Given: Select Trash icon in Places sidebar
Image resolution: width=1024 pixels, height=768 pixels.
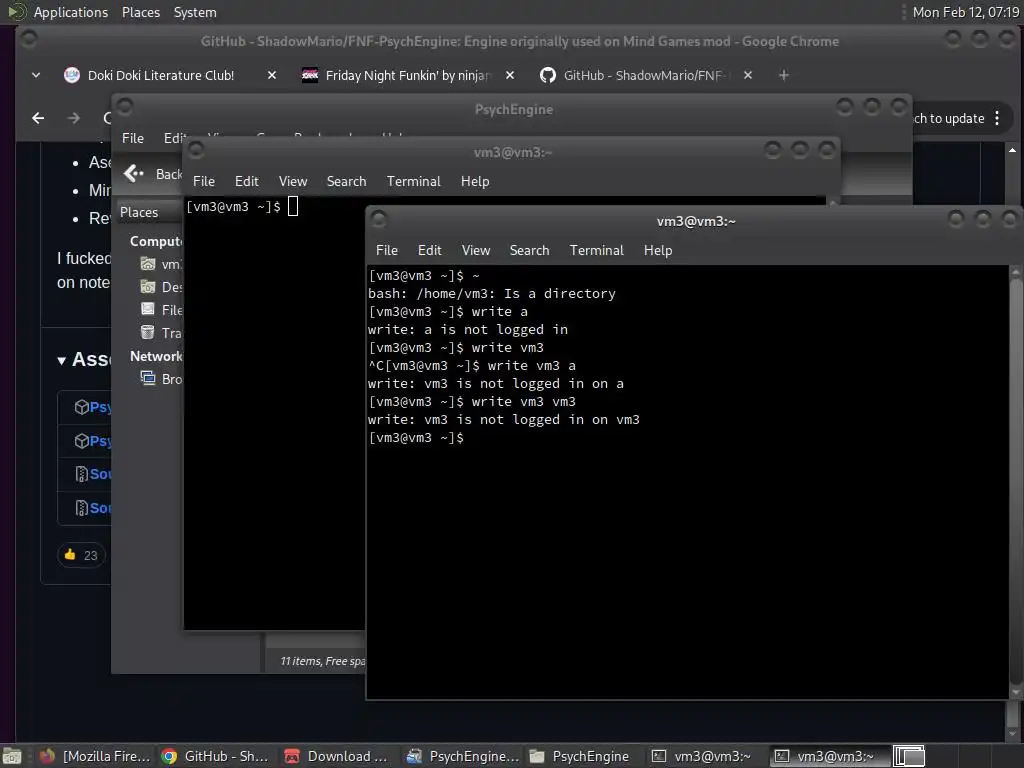Looking at the screenshot, I should click(x=148, y=332).
